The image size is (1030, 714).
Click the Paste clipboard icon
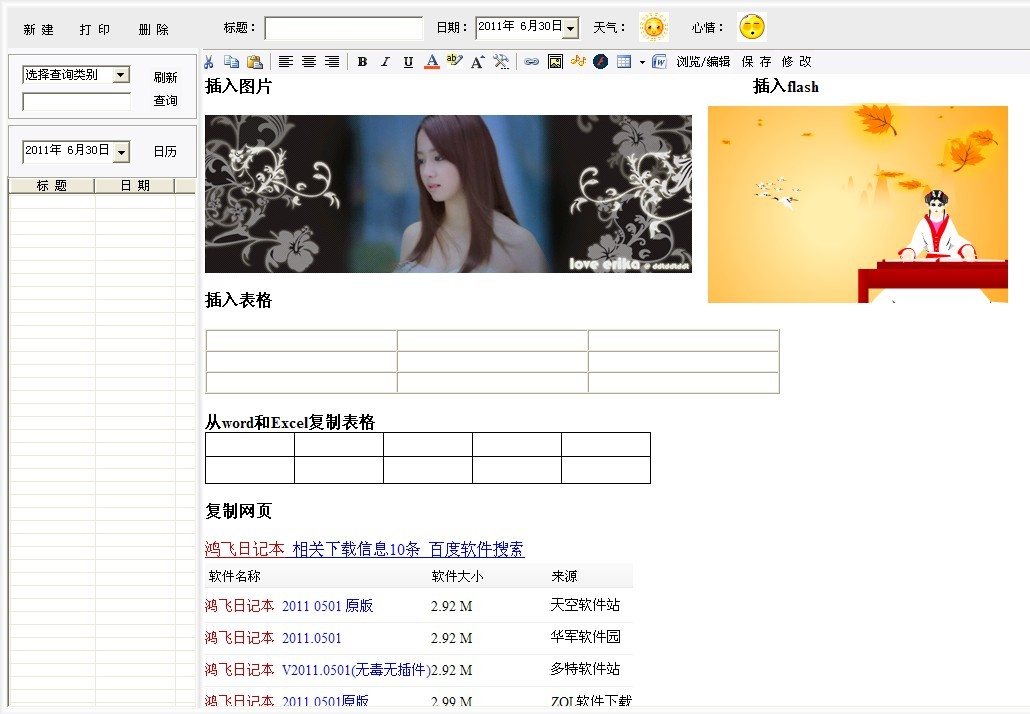pyautogui.click(x=255, y=62)
